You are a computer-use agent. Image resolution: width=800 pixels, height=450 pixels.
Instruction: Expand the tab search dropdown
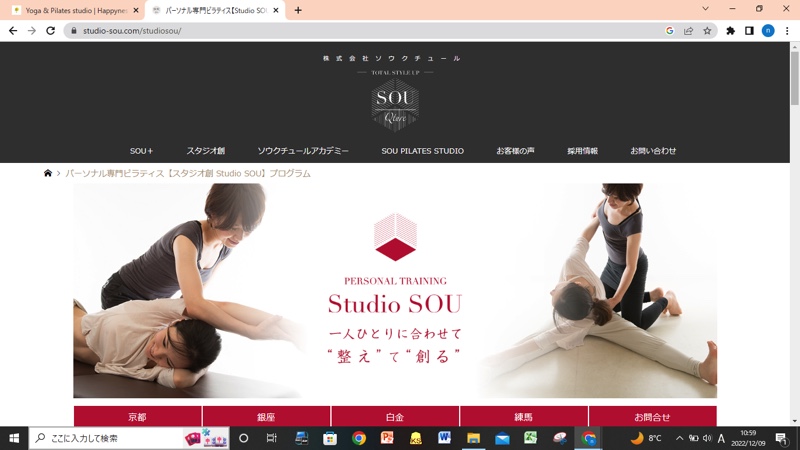[x=705, y=9]
